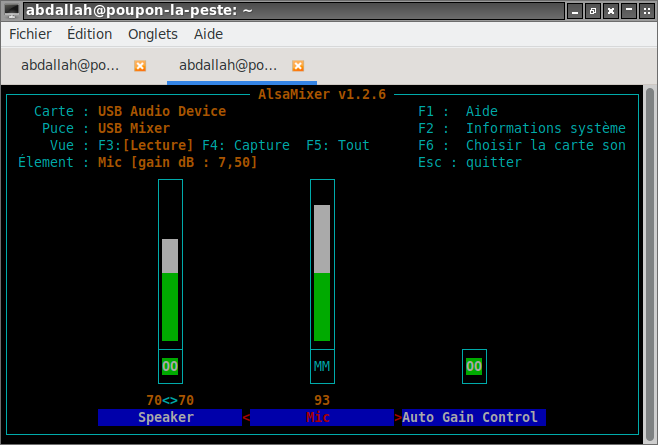Click the Speaker volume bar
This screenshot has width=658, height=445.
click(x=170, y=264)
